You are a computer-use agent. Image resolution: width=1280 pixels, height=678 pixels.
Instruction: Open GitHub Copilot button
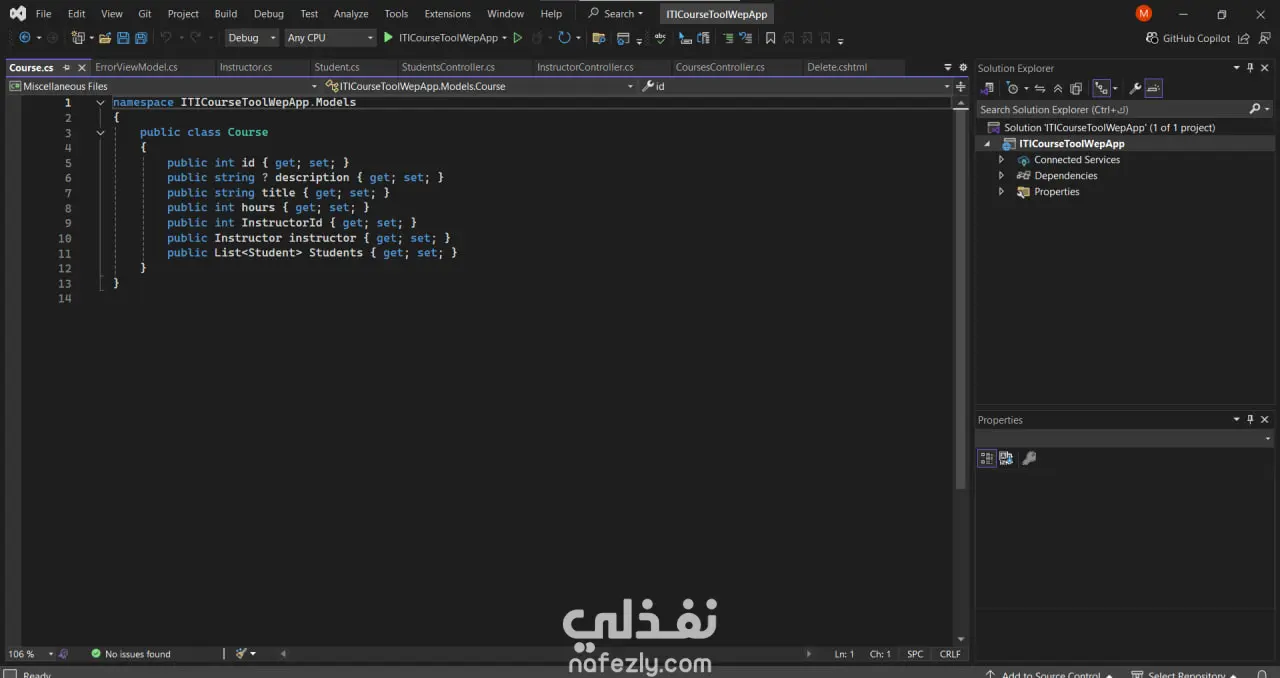[1188, 38]
